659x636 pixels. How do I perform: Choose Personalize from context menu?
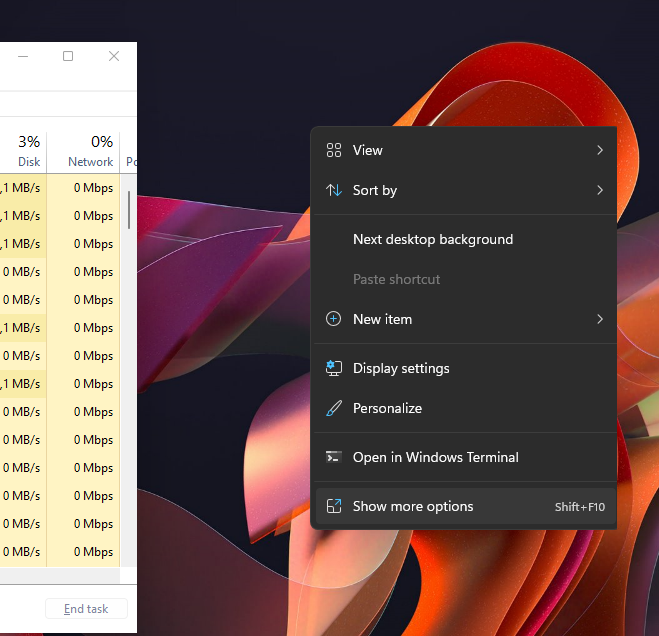466,408
